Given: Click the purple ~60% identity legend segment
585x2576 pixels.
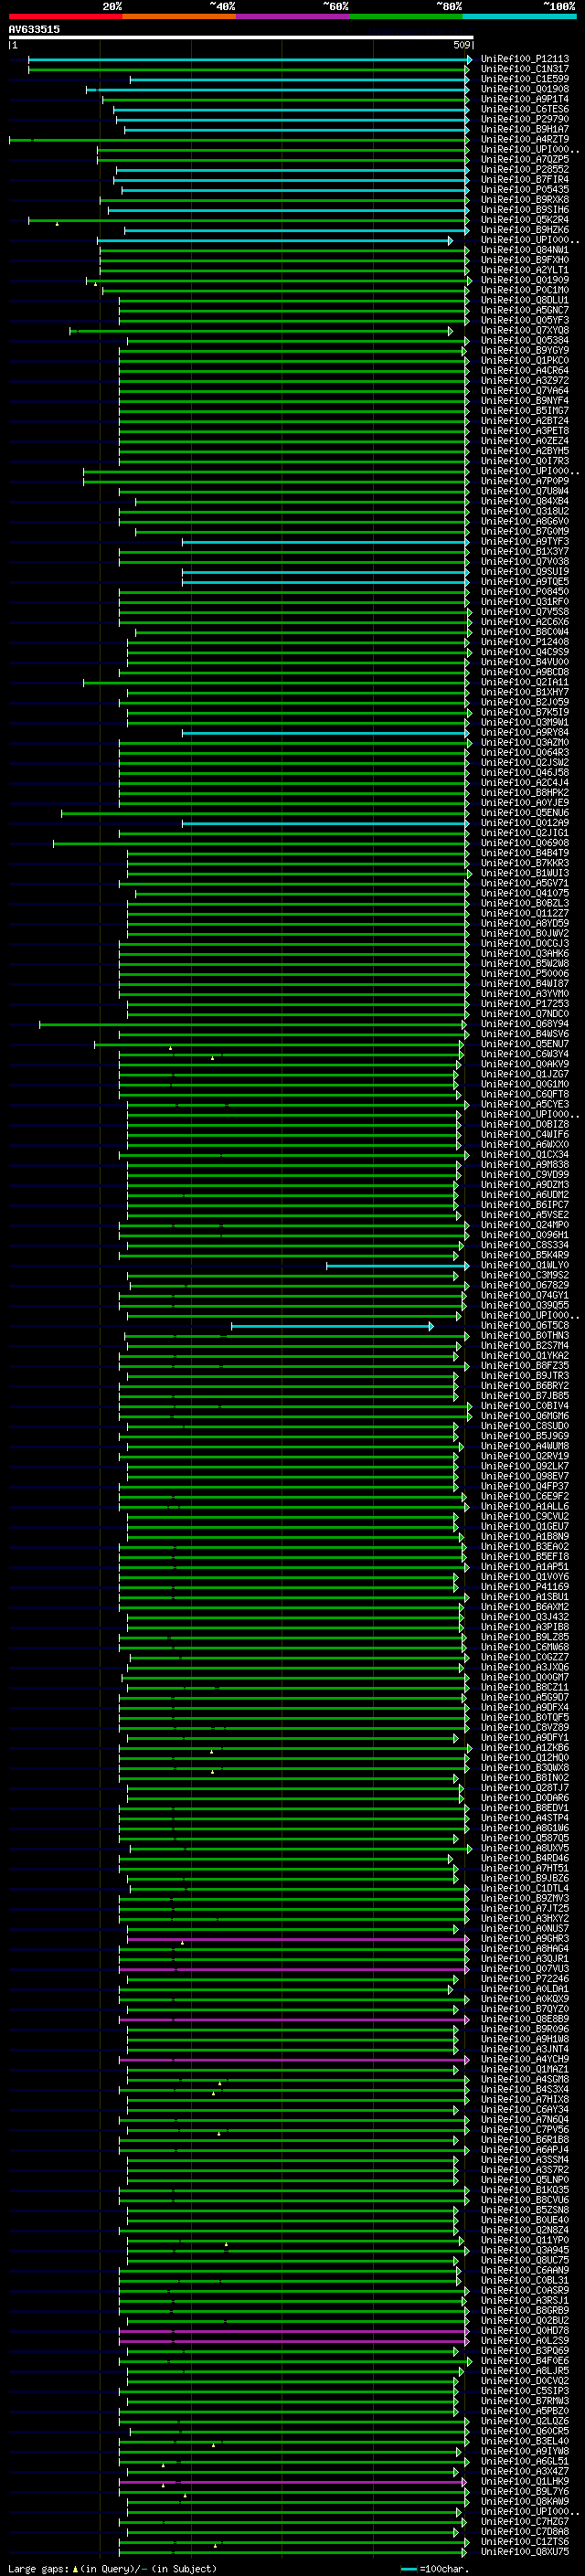Looking at the screenshot, I should 292,16.
